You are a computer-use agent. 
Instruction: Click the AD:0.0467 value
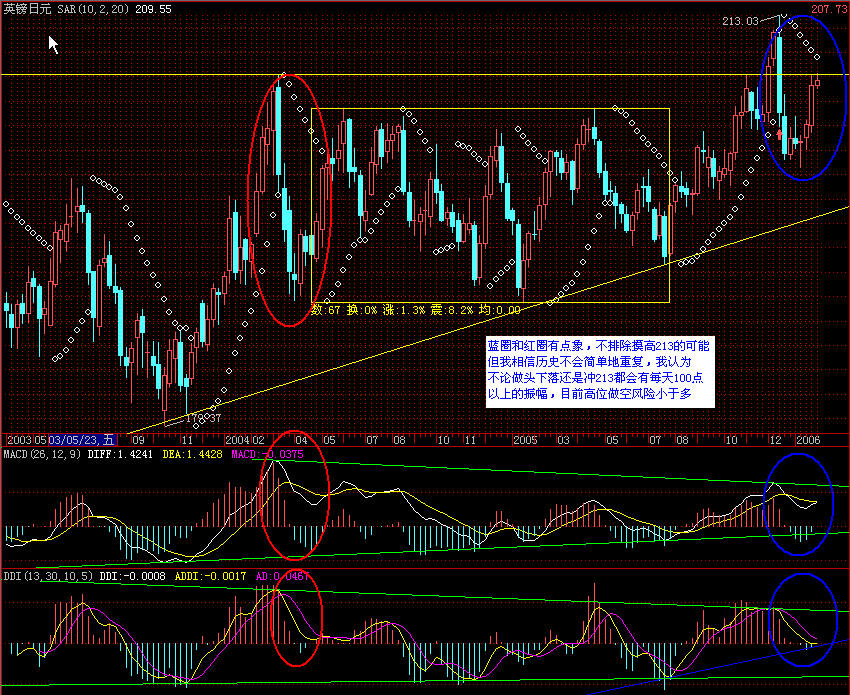tap(282, 576)
